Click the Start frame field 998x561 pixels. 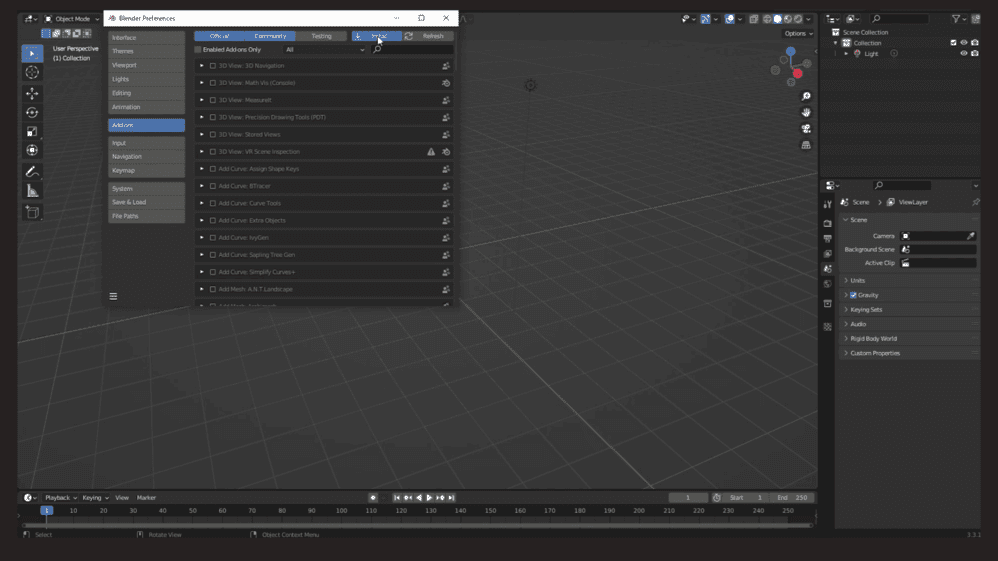click(746, 498)
